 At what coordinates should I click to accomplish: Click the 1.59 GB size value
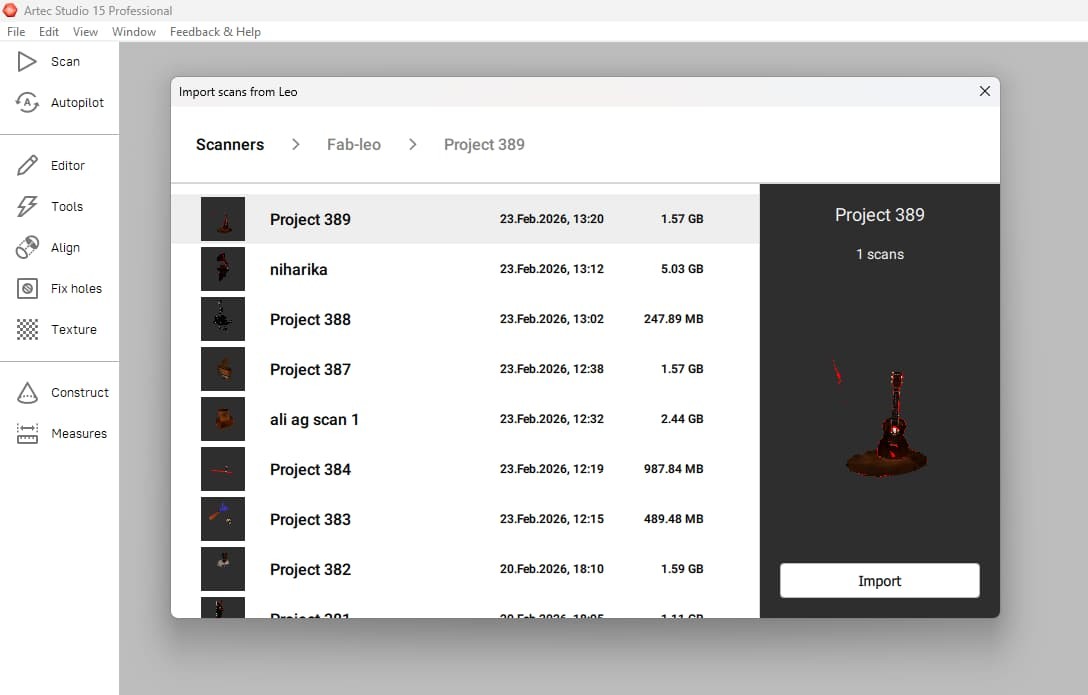(682, 569)
